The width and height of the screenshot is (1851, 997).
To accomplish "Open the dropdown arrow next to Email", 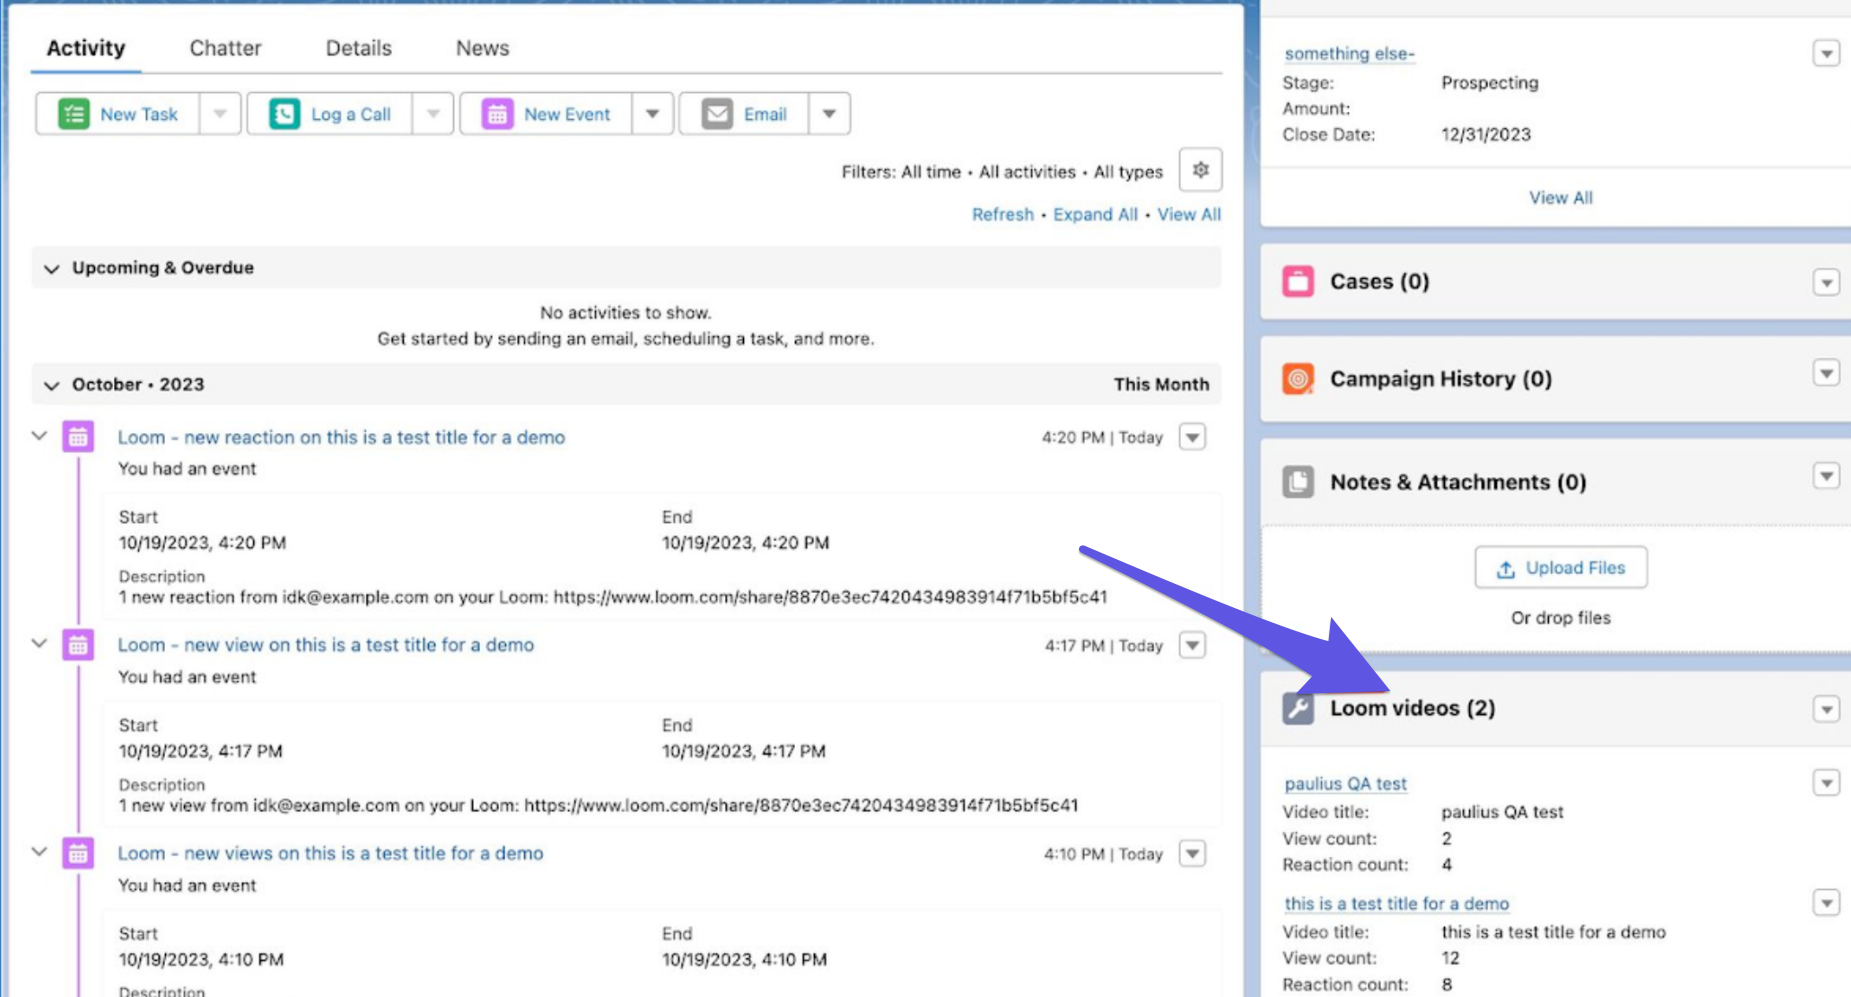I will coord(829,114).
